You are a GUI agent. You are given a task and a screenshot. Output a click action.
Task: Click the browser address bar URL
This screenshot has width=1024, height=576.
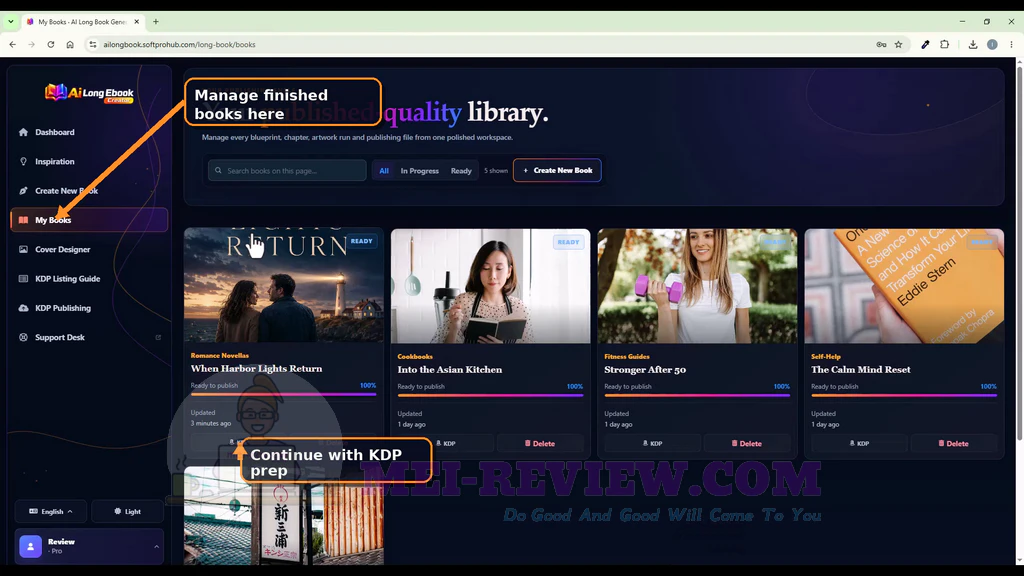(x=179, y=44)
